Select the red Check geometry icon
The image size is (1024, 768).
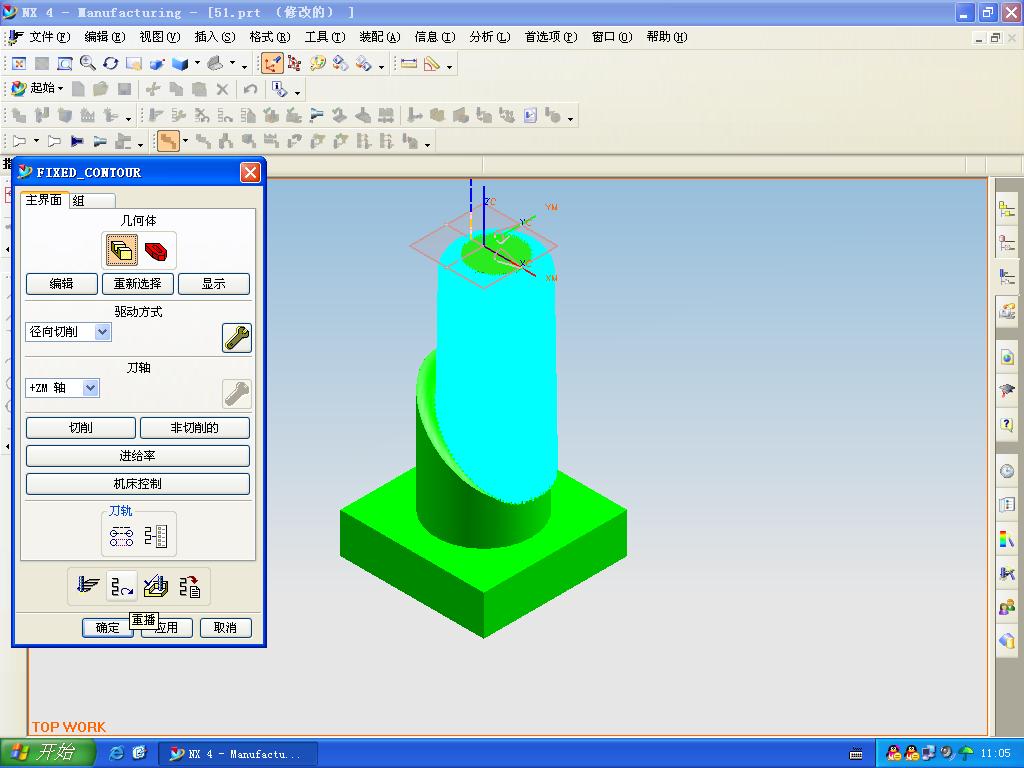[x=155, y=251]
